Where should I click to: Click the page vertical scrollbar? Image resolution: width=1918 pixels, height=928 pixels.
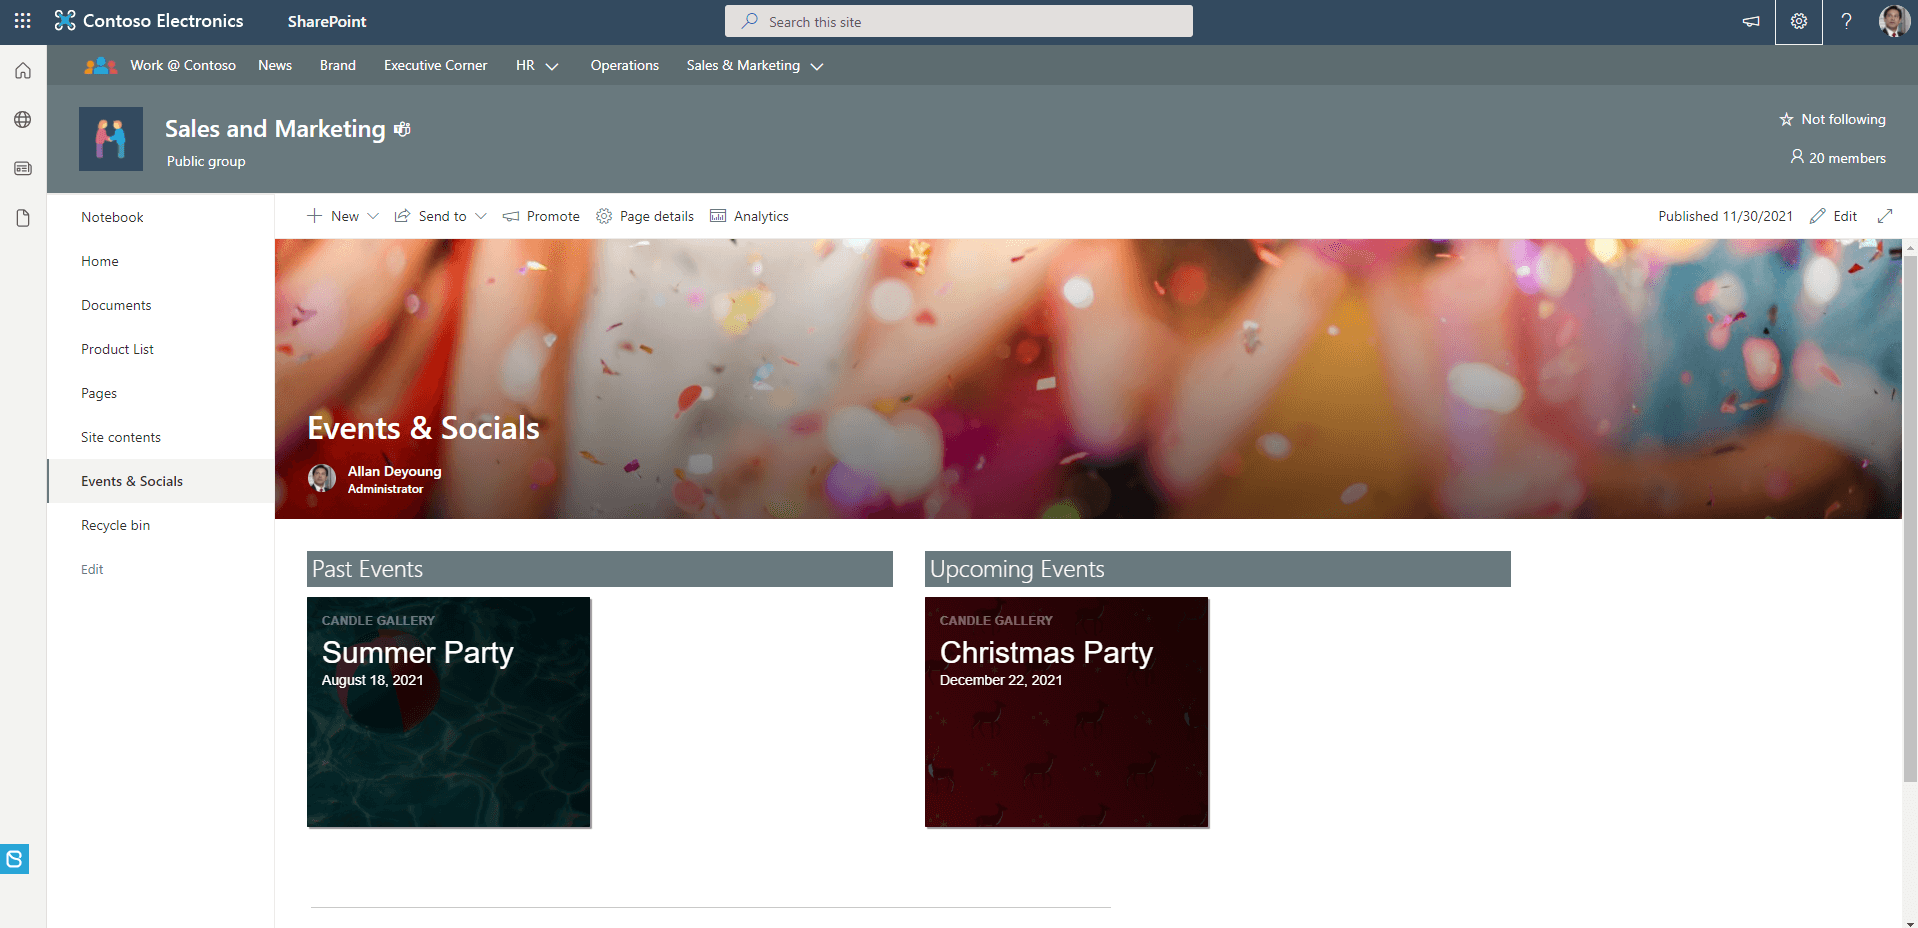pyautogui.click(x=1910, y=520)
